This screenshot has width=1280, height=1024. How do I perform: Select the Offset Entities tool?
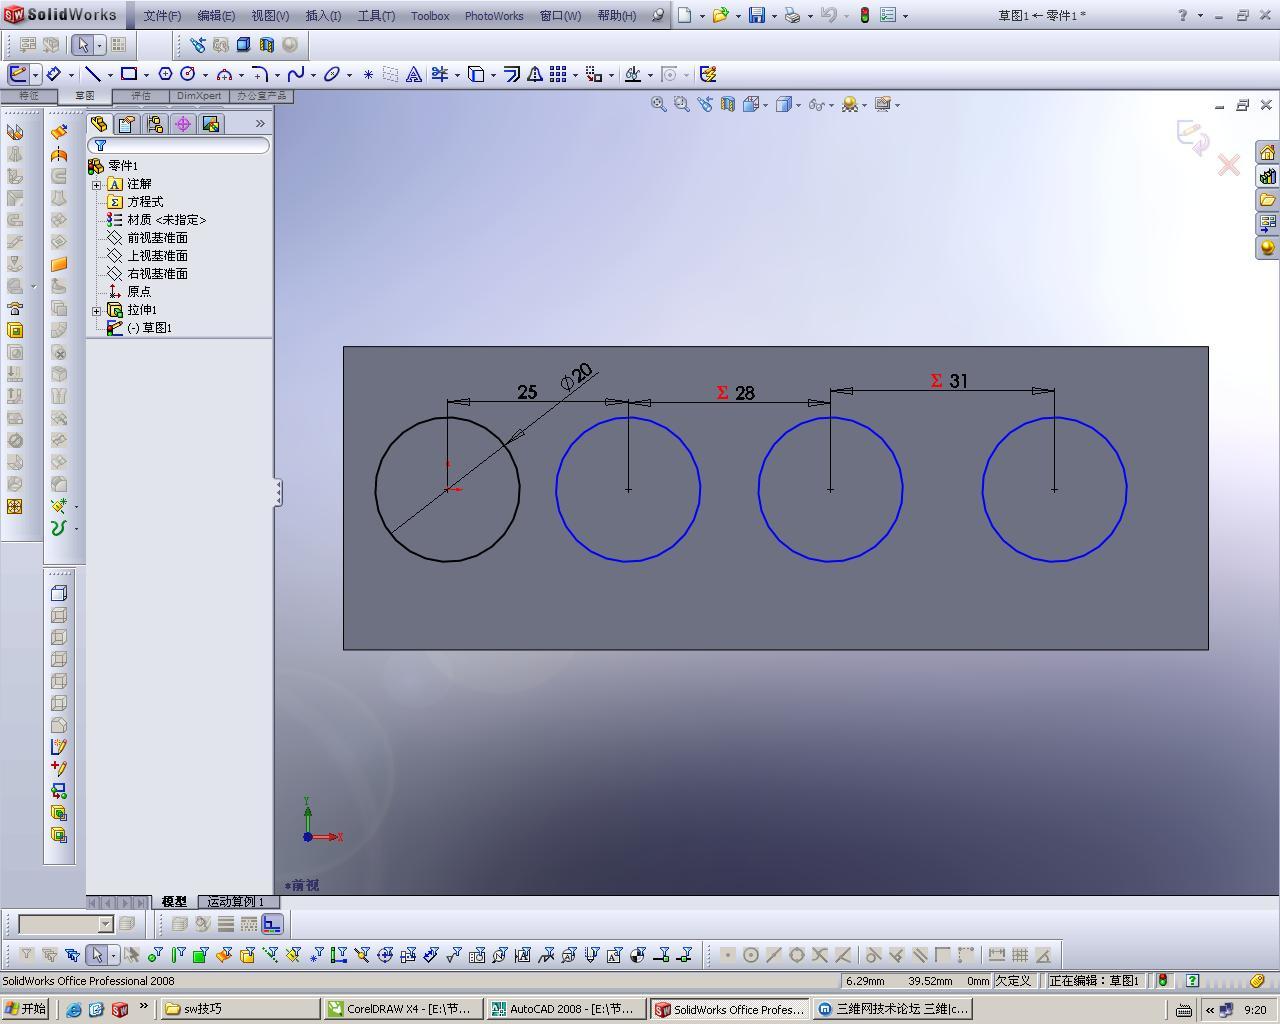click(x=511, y=74)
